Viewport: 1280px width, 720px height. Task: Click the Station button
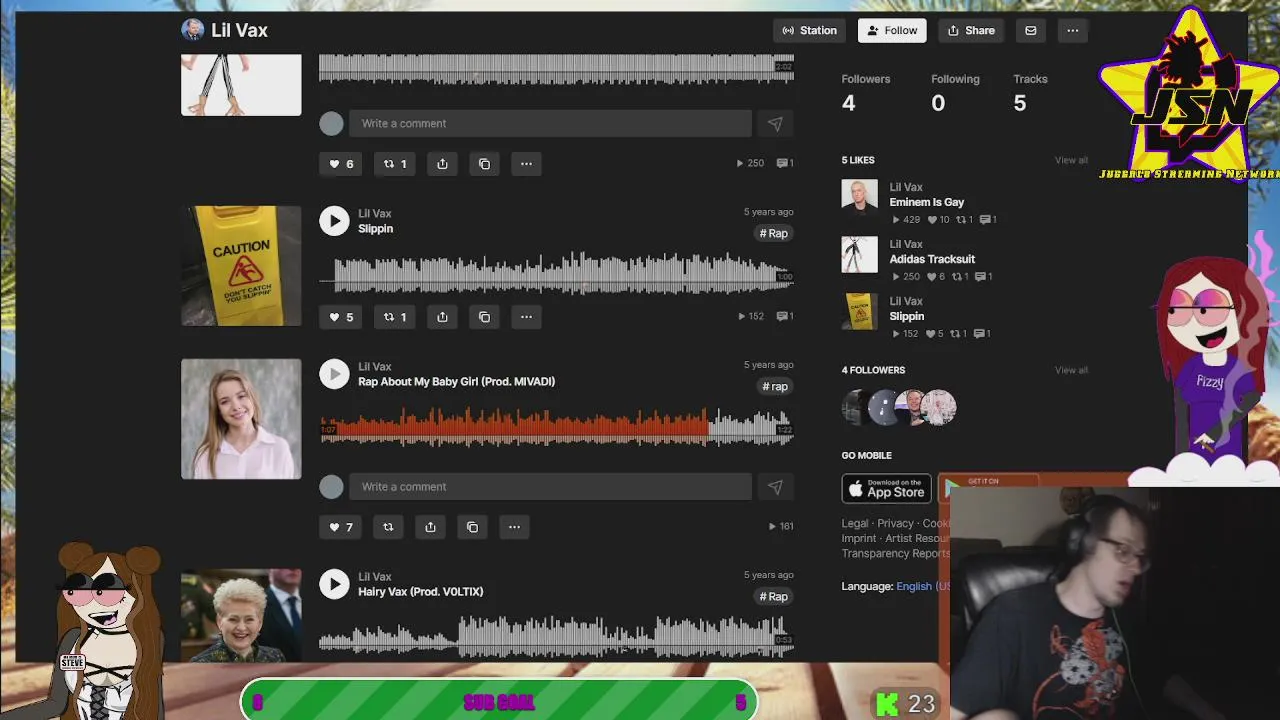click(810, 30)
